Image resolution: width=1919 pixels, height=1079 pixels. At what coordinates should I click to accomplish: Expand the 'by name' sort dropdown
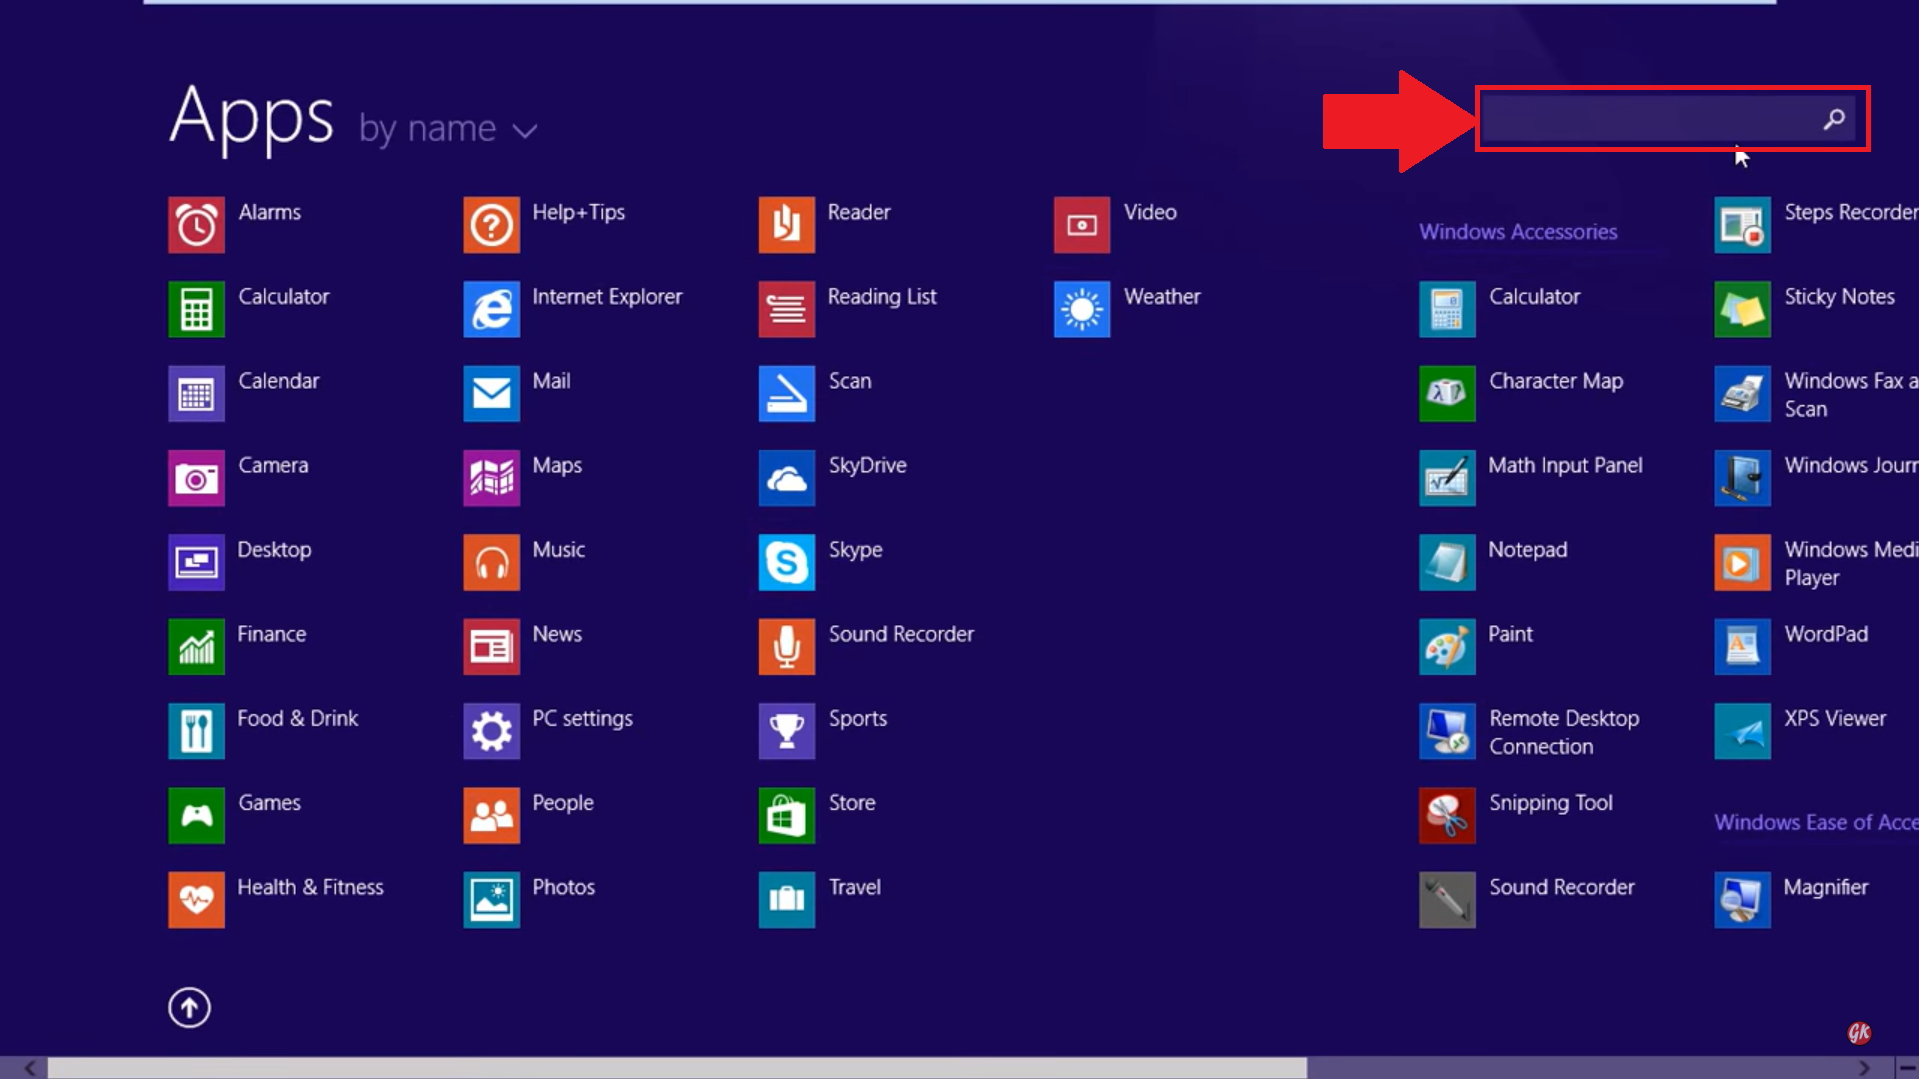click(x=448, y=129)
